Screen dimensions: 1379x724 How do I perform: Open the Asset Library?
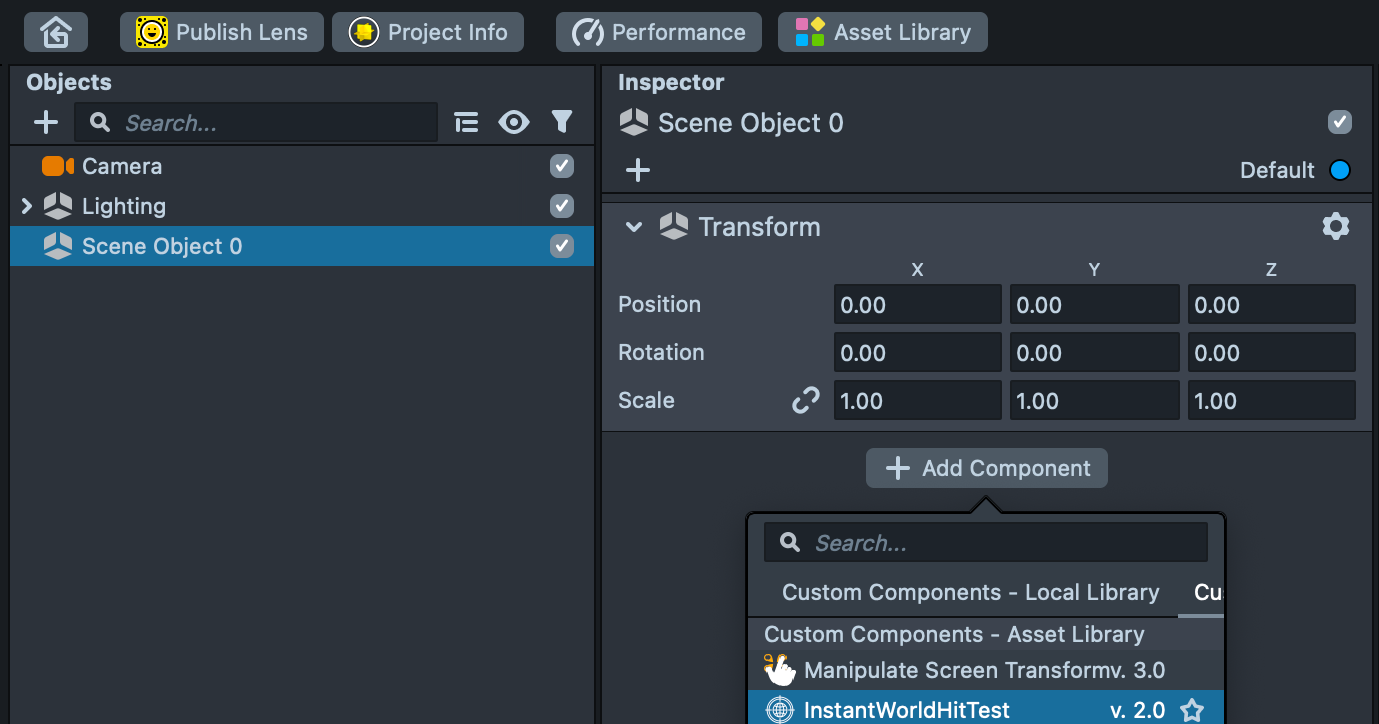click(882, 32)
